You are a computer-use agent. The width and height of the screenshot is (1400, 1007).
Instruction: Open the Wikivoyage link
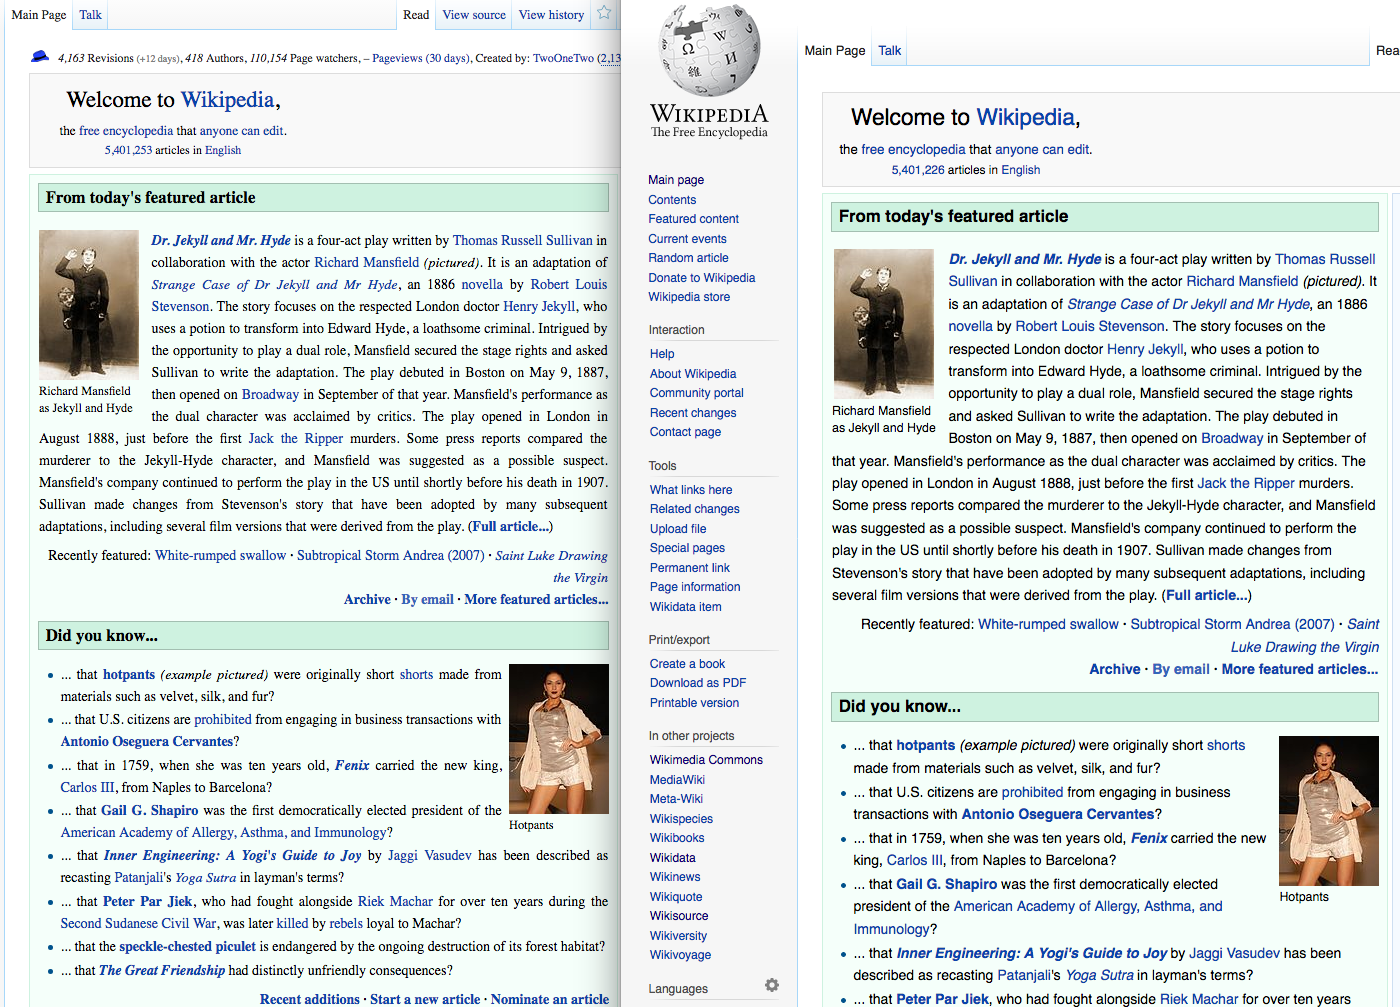680,955
